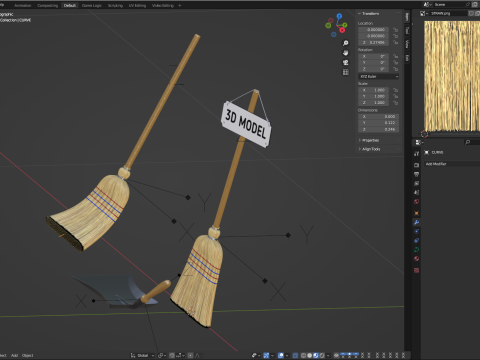Switch to the UV Editing workspace tab

(x=137, y=5)
